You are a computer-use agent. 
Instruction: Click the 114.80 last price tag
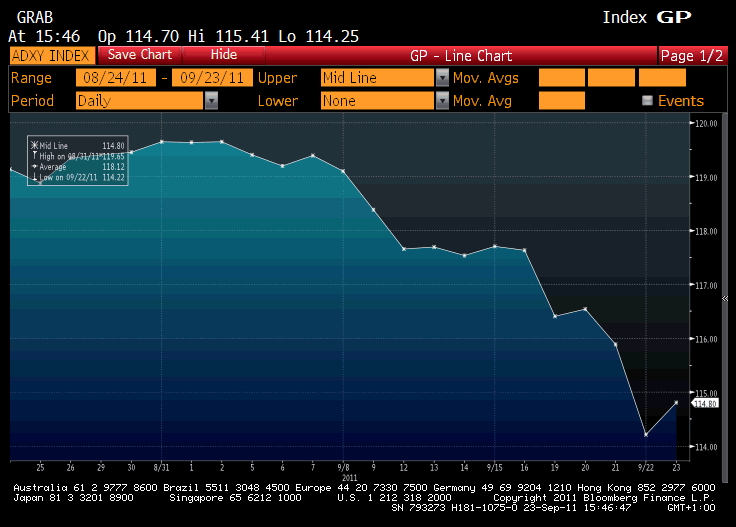coord(705,403)
